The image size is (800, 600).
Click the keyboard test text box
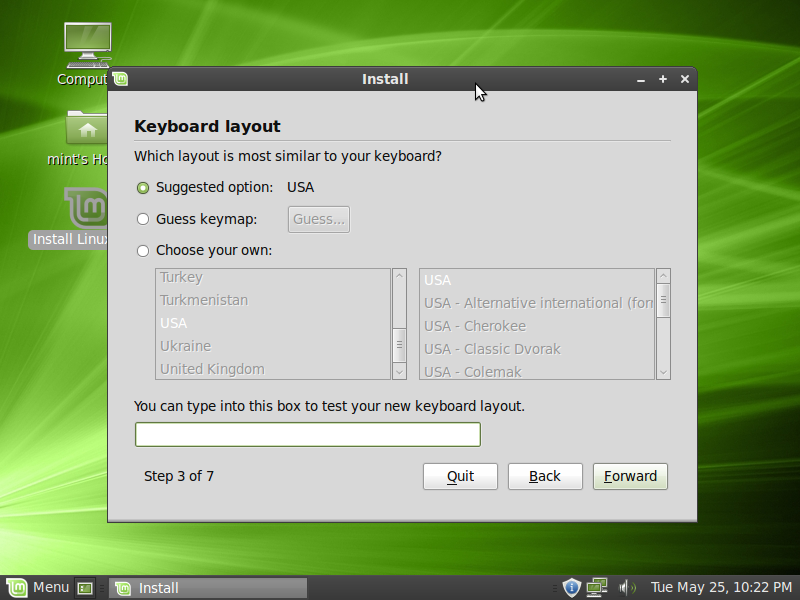click(x=307, y=434)
